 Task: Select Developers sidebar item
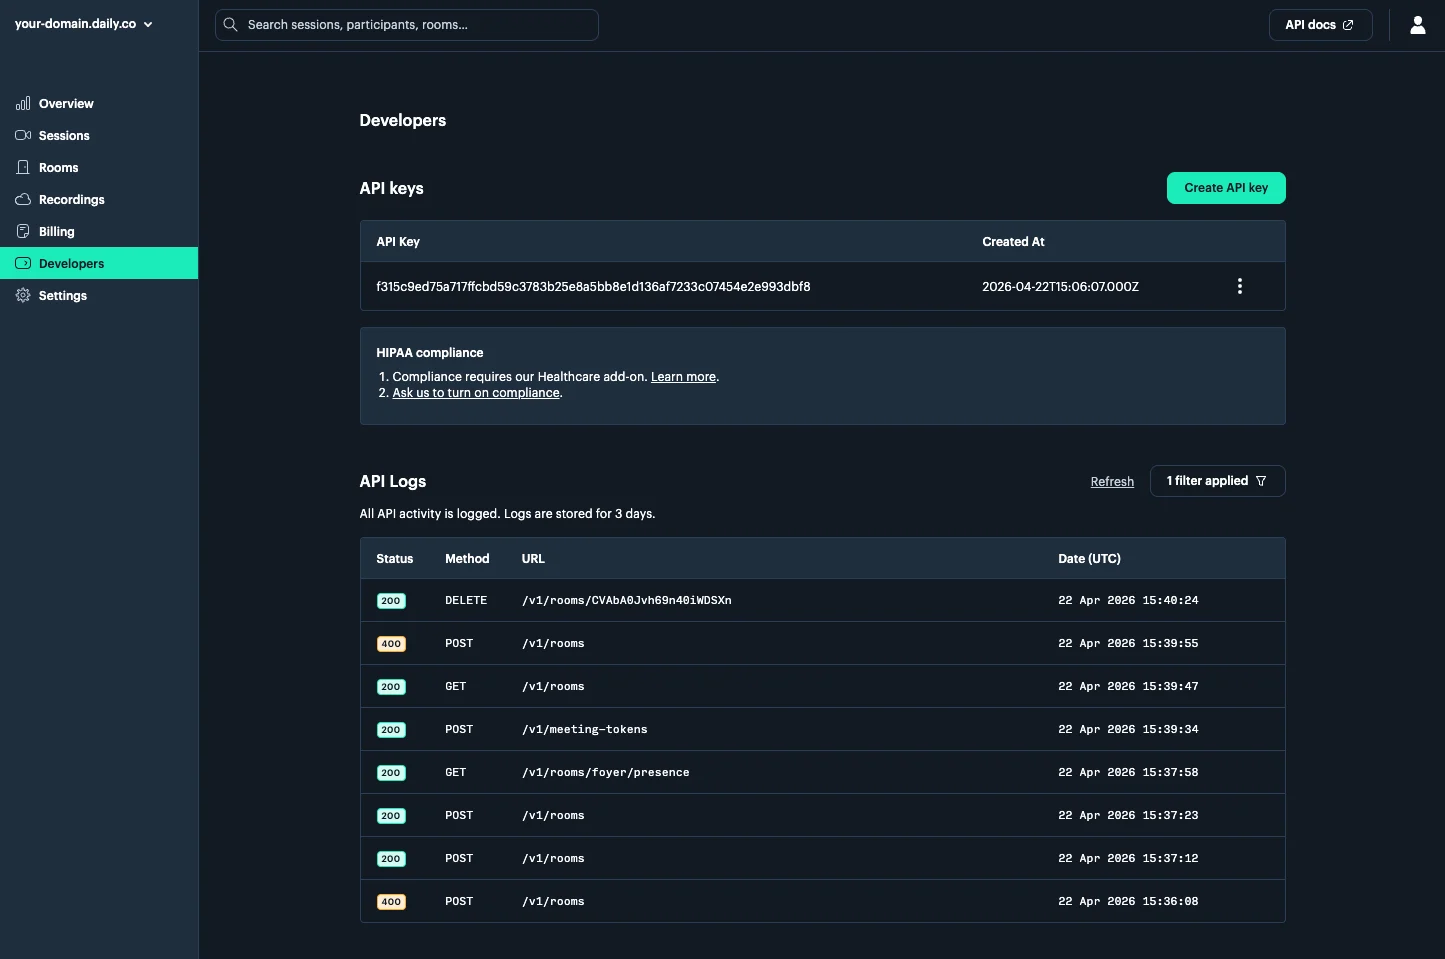(99, 263)
